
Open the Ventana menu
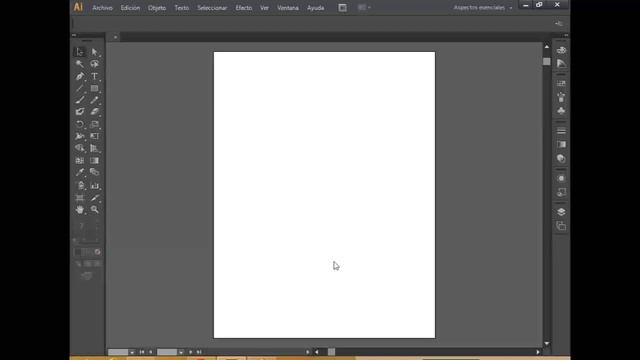click(288, 8)
